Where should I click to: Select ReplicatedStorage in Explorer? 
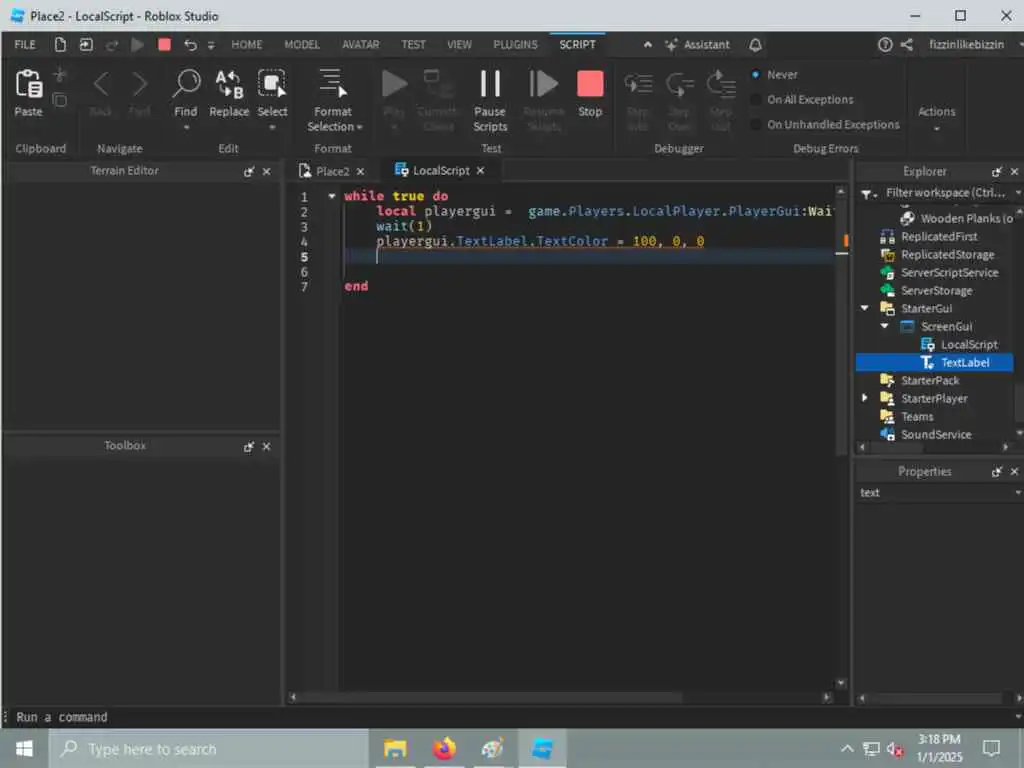point(947,254)
